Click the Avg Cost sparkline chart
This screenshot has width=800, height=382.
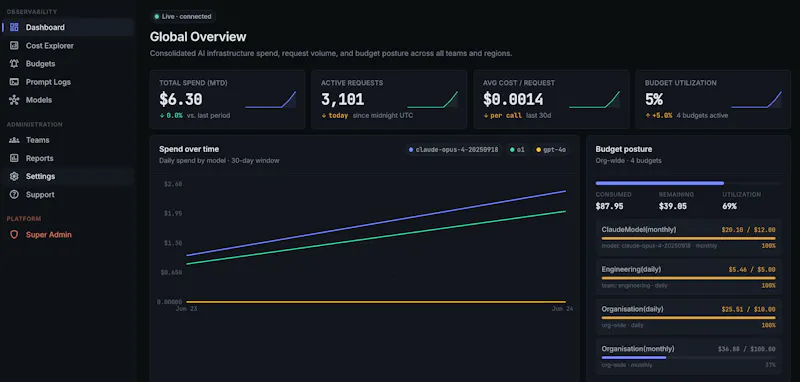(594, 99)
